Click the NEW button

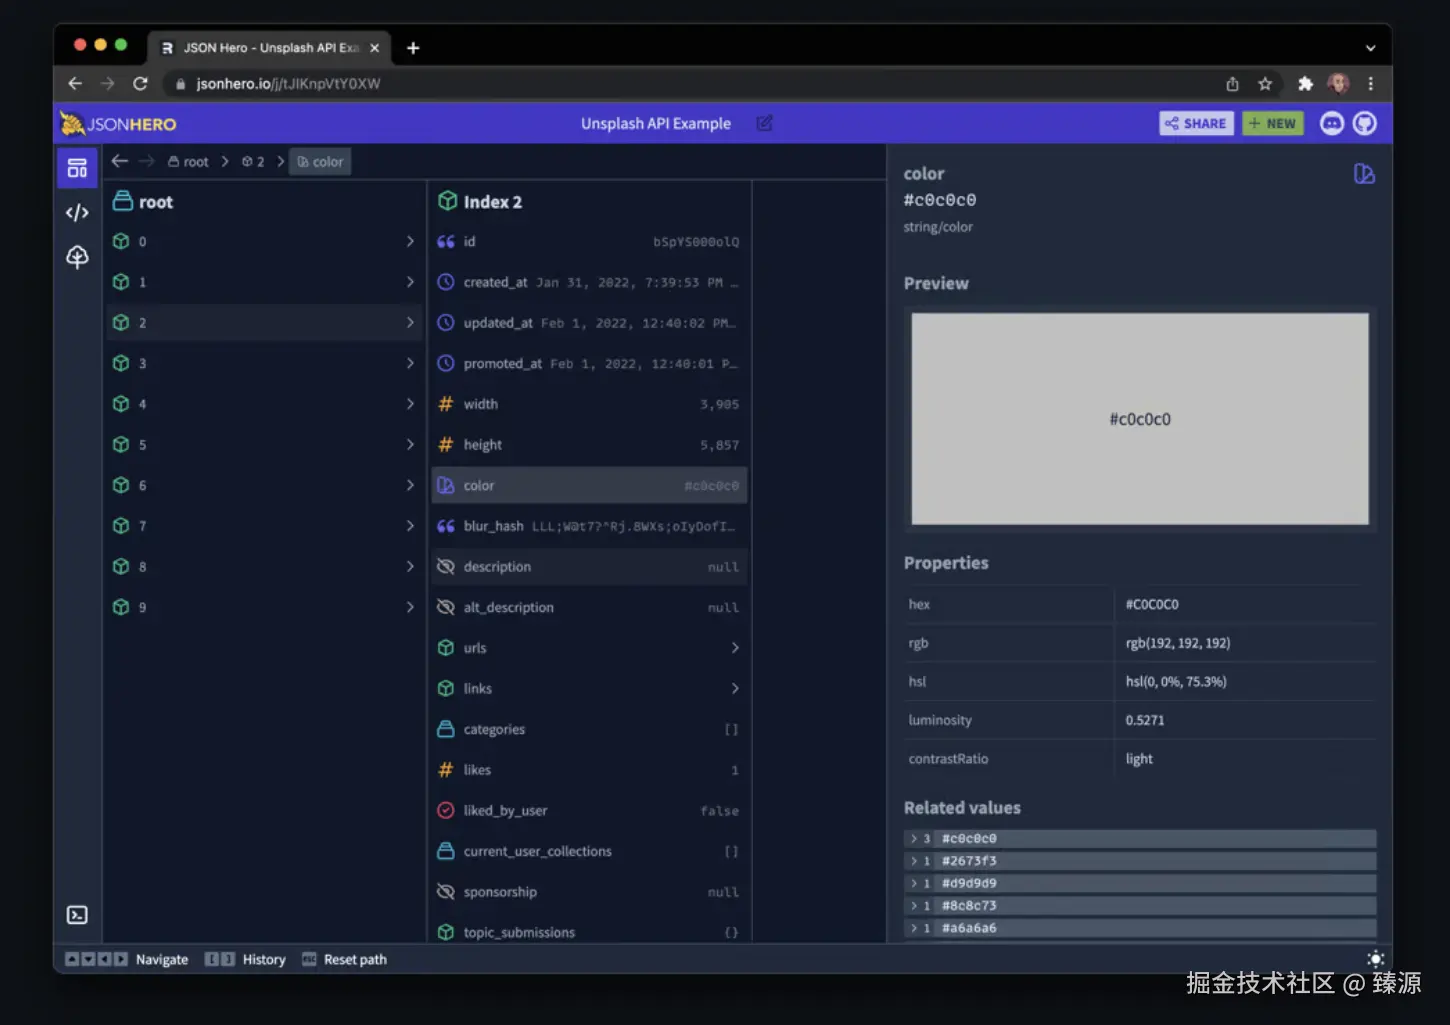(1273, 123)
